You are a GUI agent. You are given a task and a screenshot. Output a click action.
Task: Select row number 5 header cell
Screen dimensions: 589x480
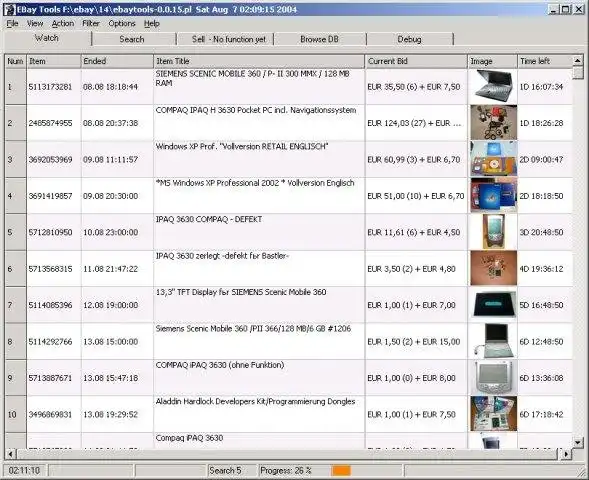tap(15, 232)
